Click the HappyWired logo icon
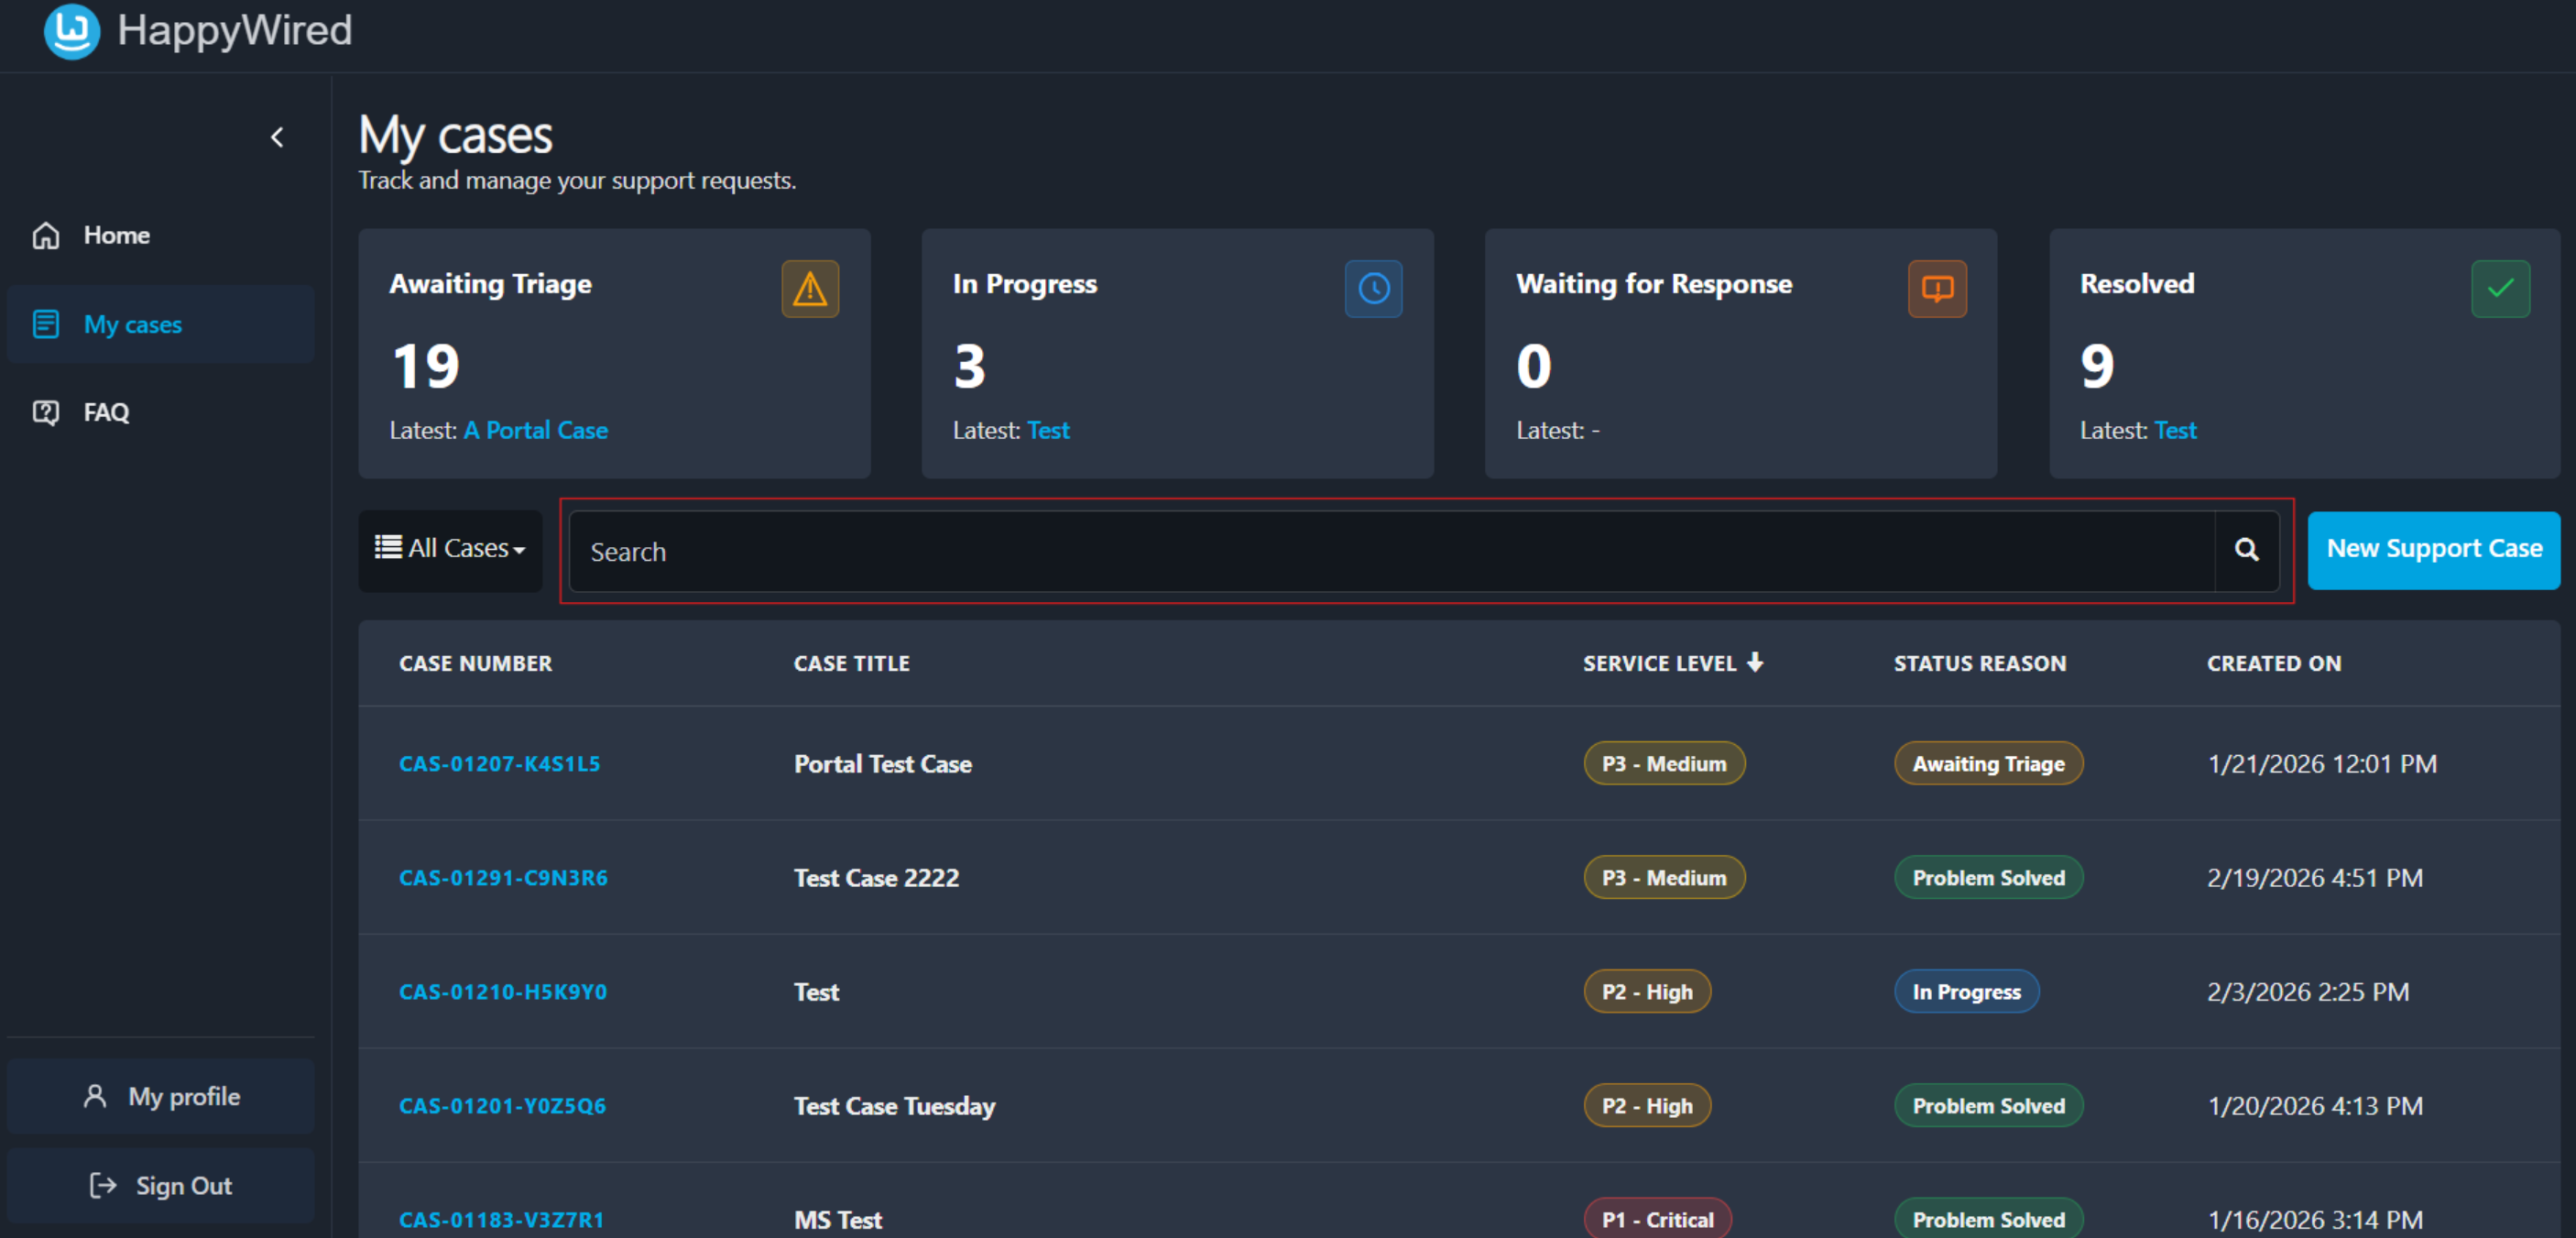 point(72,31)
